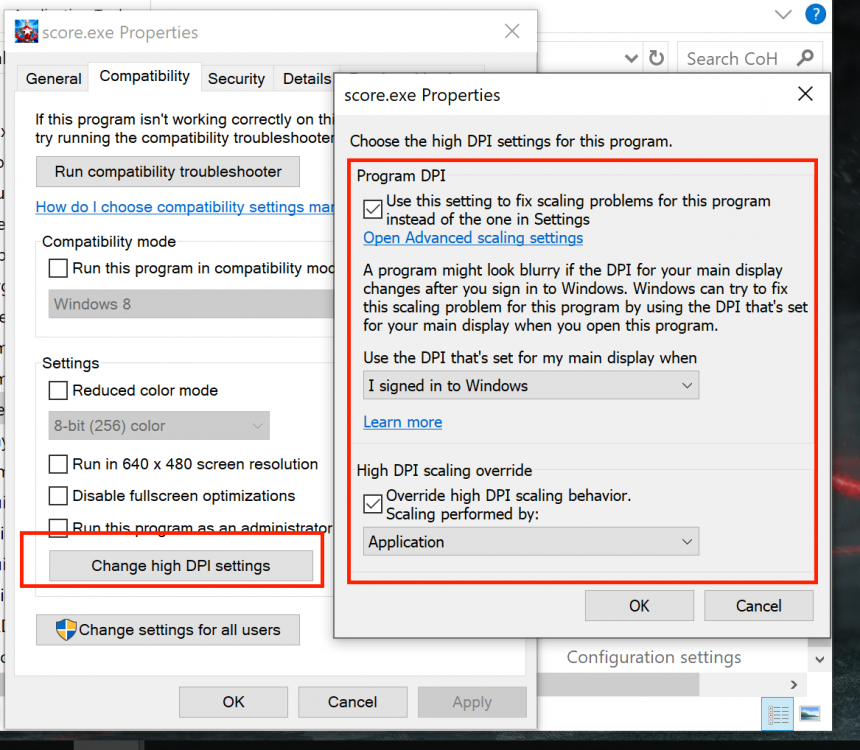
Task: Close the high DPI settings dialog
Action: pyautogui.click(x=805, y=95)
